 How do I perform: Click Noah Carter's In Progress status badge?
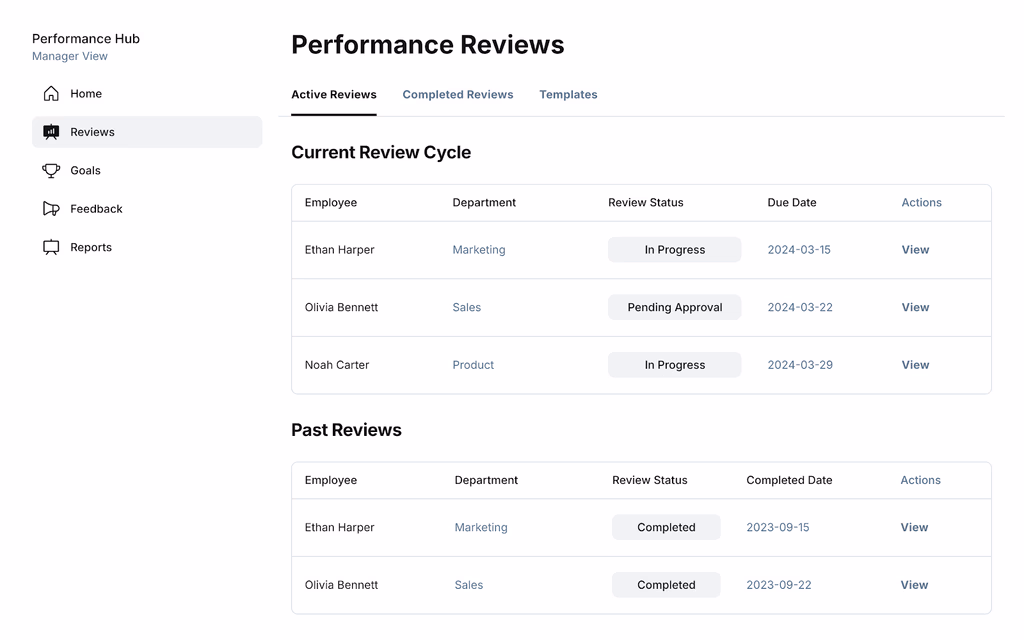(x=675, y=364)
